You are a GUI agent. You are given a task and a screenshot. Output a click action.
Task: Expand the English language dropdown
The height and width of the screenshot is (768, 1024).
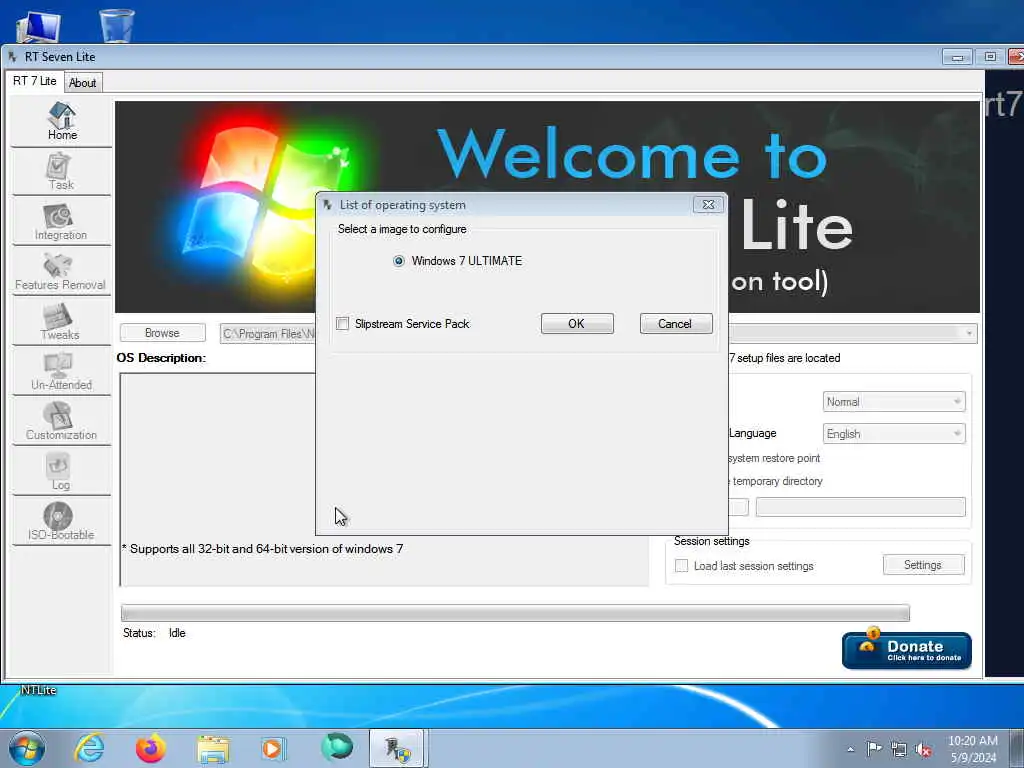(893, 434)
